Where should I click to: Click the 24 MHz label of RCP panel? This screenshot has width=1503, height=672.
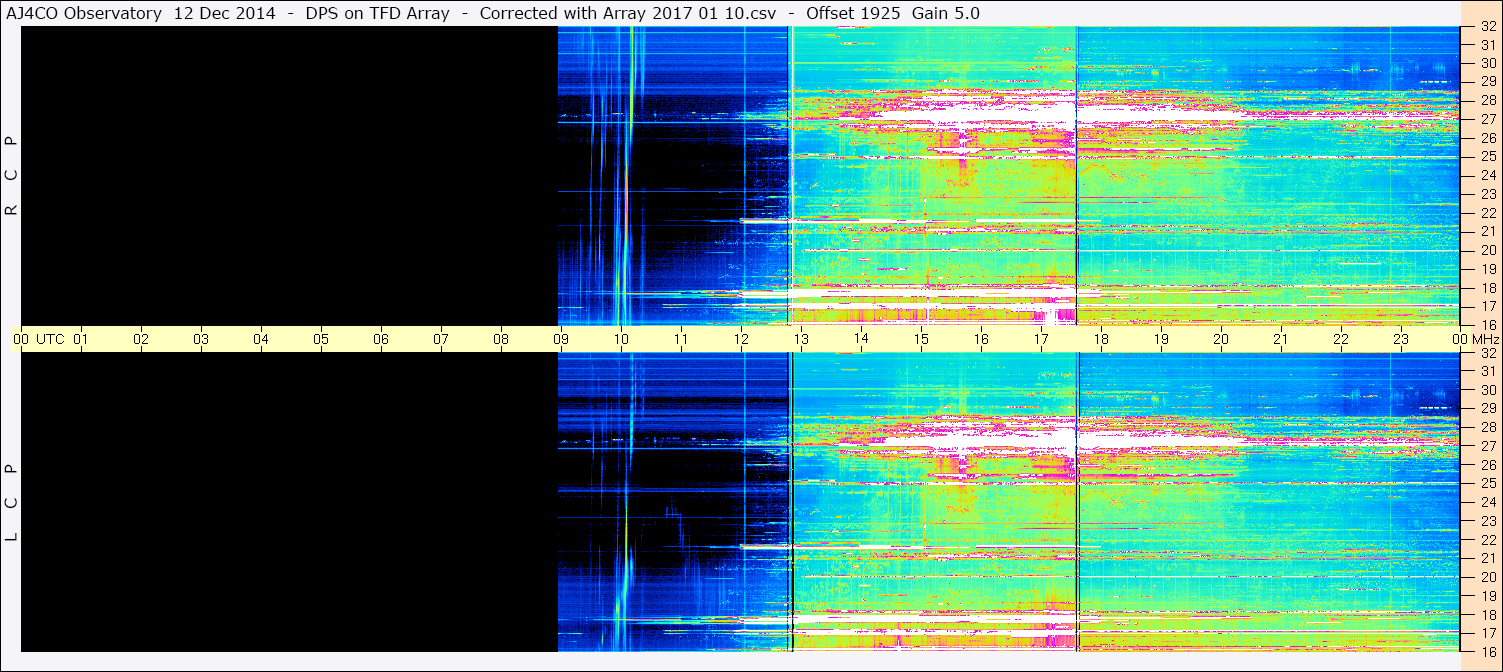point(1487,175)
